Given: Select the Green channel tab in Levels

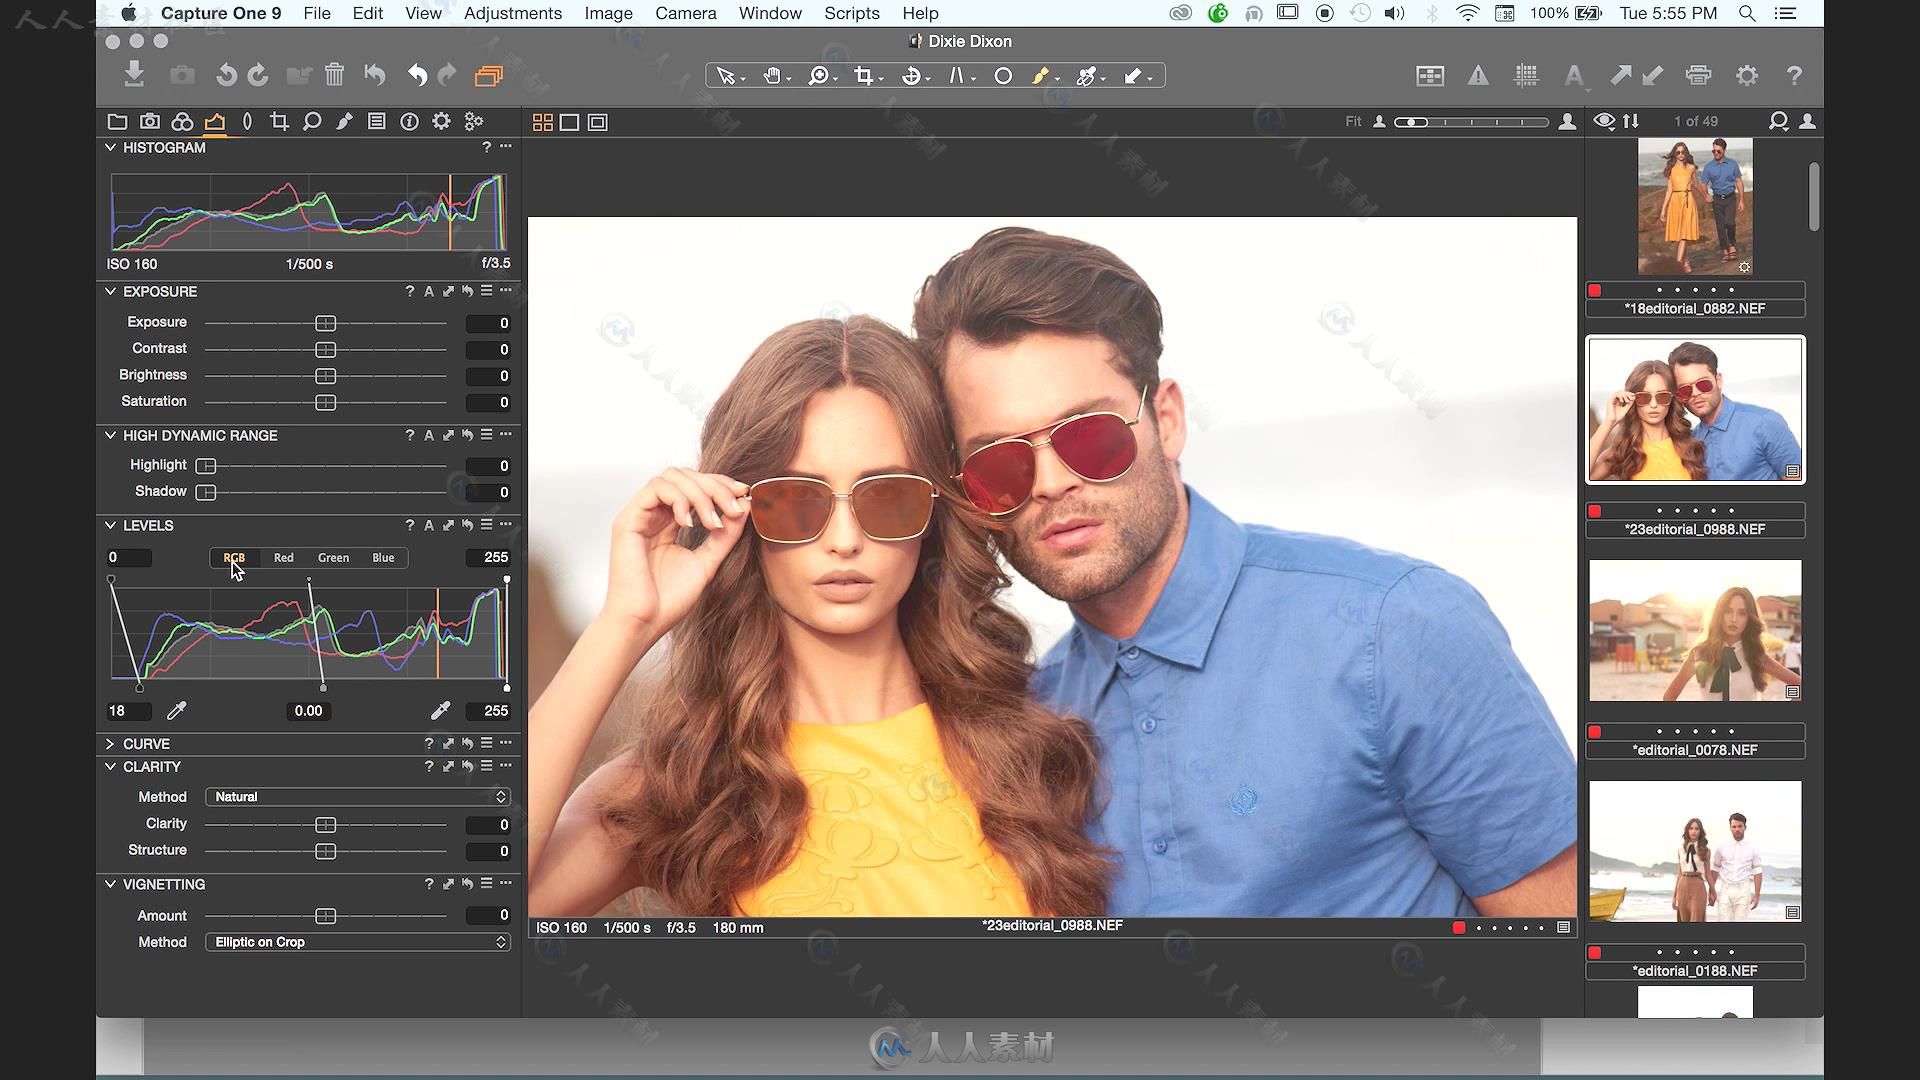Looking at the screenshot, I should [334, 556].
